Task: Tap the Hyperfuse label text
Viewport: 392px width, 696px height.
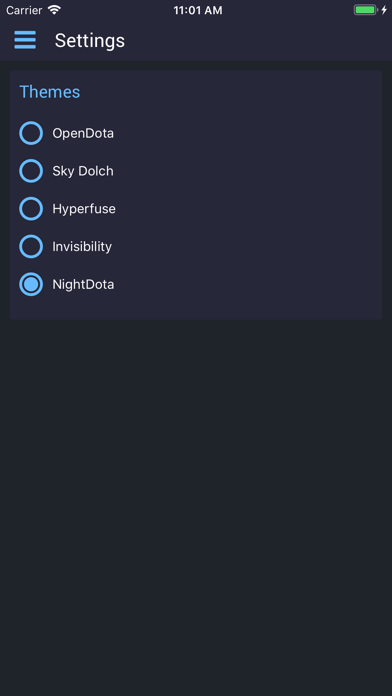Action: (84, 209)
